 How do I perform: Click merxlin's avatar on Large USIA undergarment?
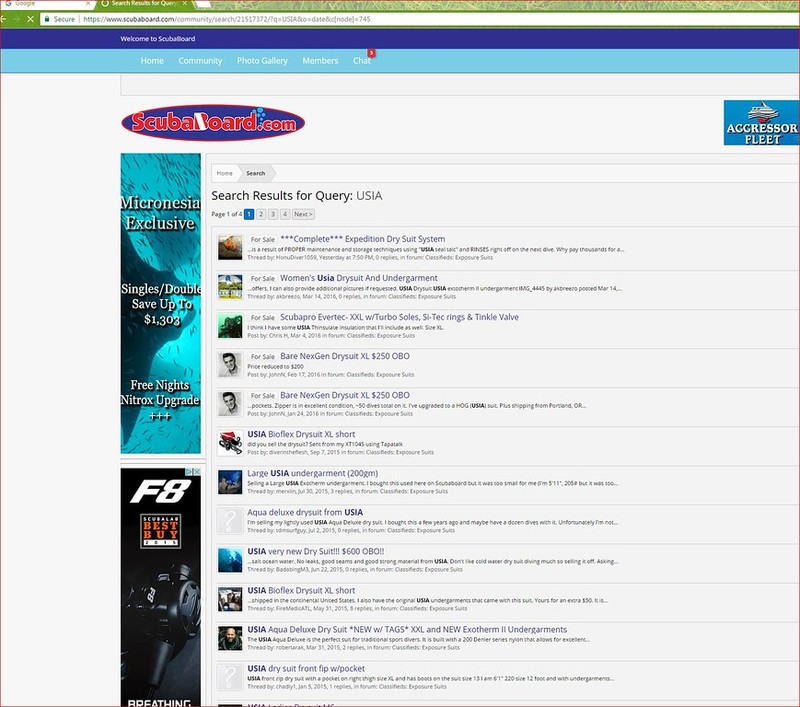click(230, 482)
